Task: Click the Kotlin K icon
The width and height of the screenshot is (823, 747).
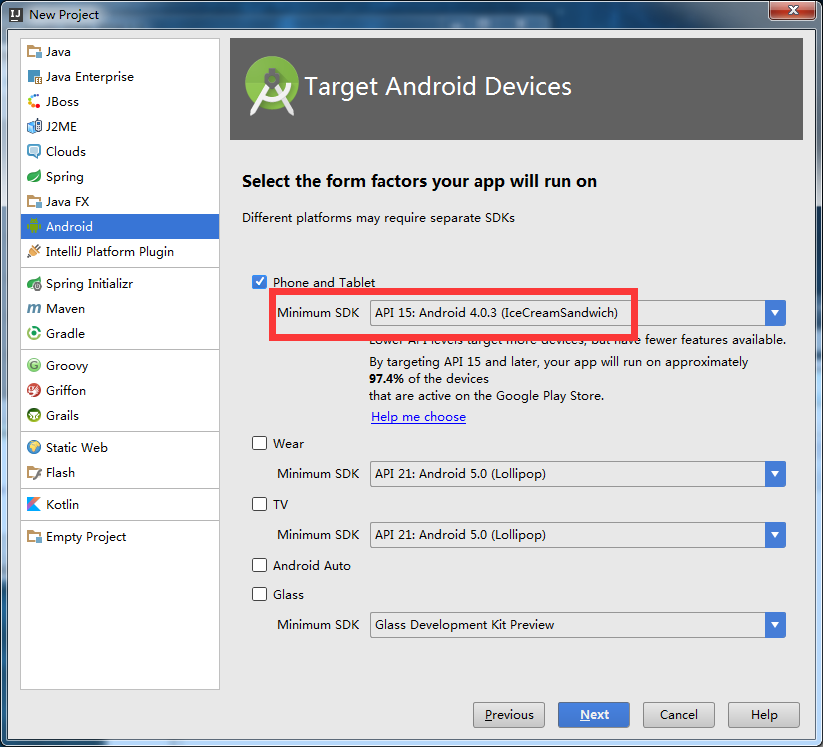Action: point(34,504)
